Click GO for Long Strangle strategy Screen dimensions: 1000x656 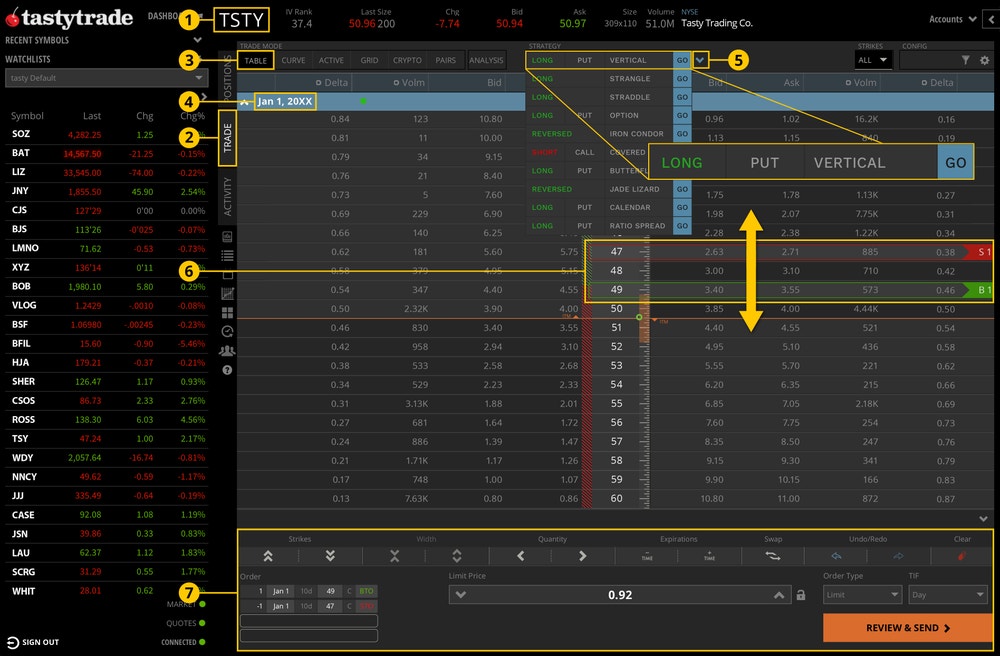click(682, 78)
